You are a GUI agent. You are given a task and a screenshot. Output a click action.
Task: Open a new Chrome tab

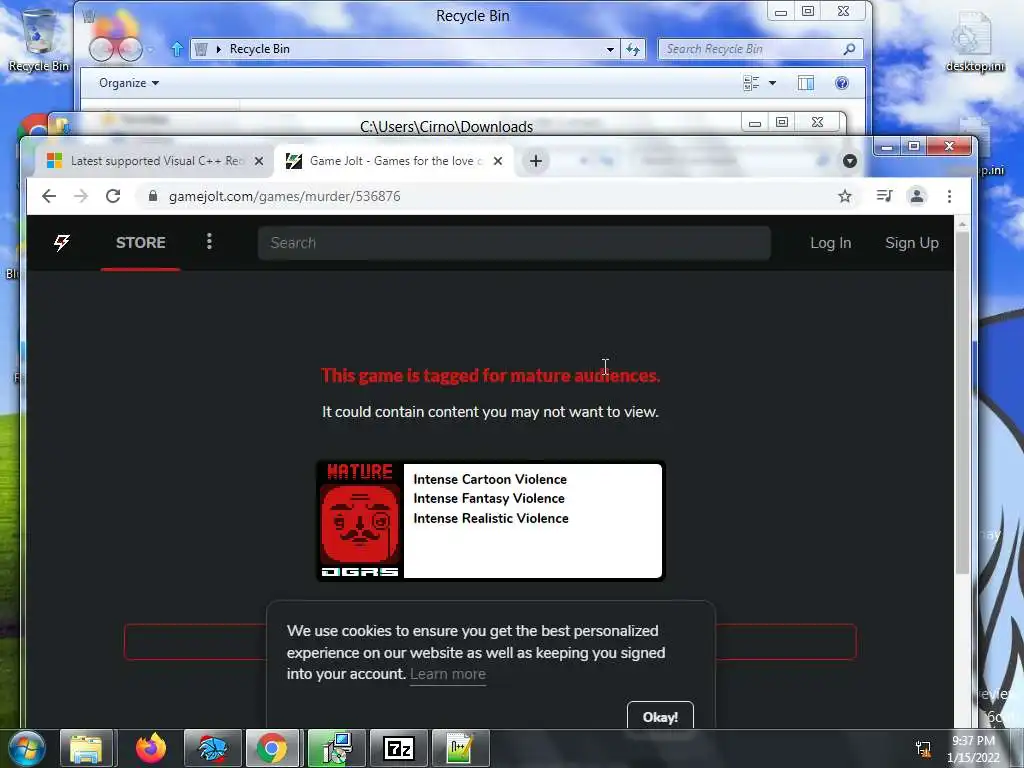[x=536, y=161]
